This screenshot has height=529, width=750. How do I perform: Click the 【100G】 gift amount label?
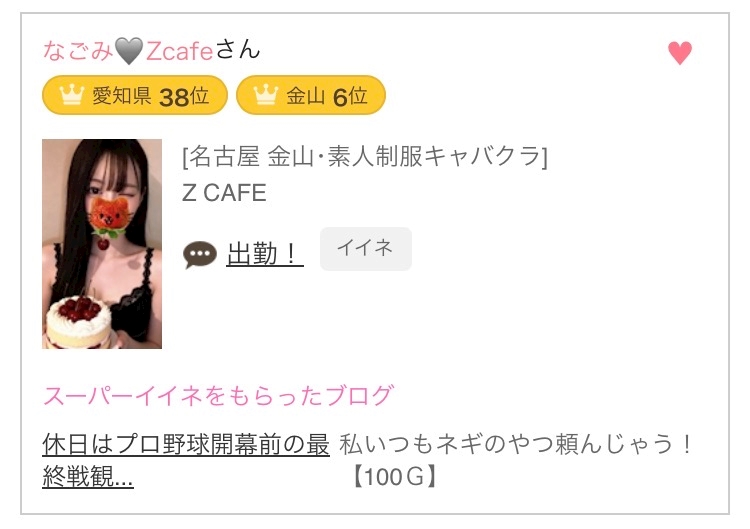(395, 477)
